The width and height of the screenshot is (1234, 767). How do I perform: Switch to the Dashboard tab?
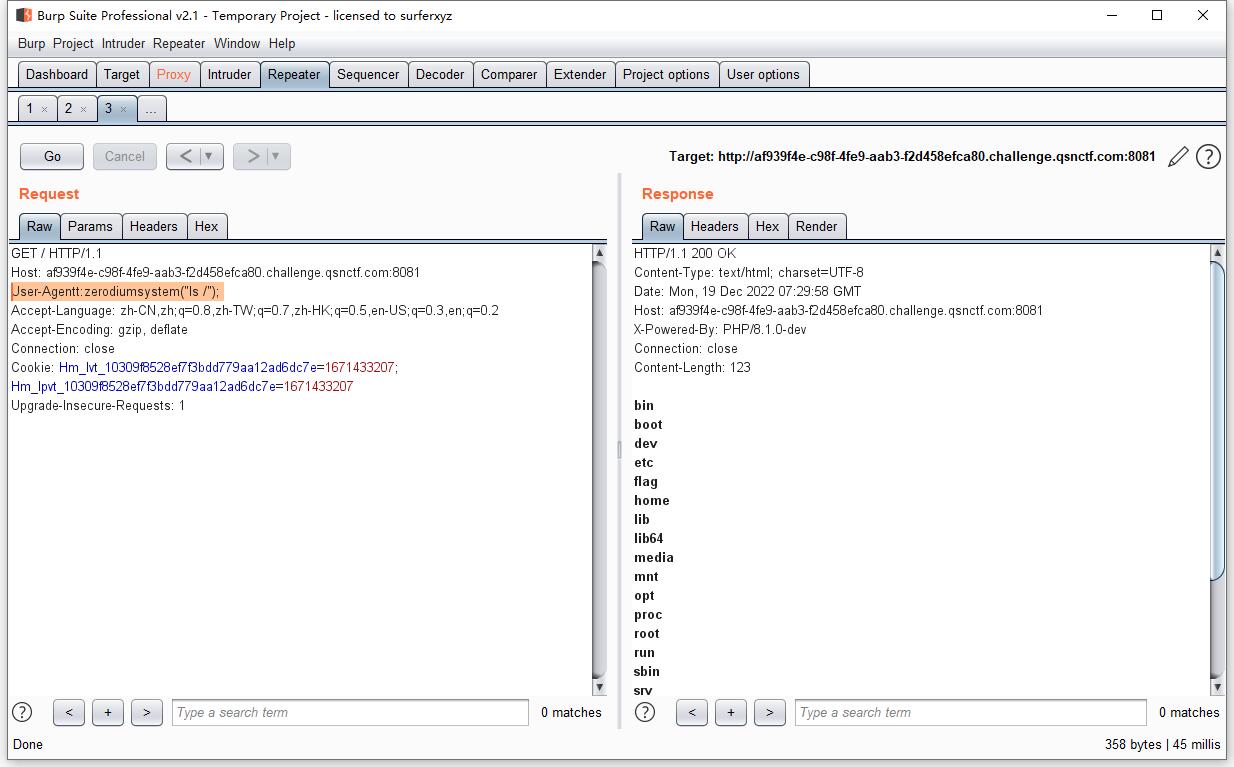coord(57,74)
